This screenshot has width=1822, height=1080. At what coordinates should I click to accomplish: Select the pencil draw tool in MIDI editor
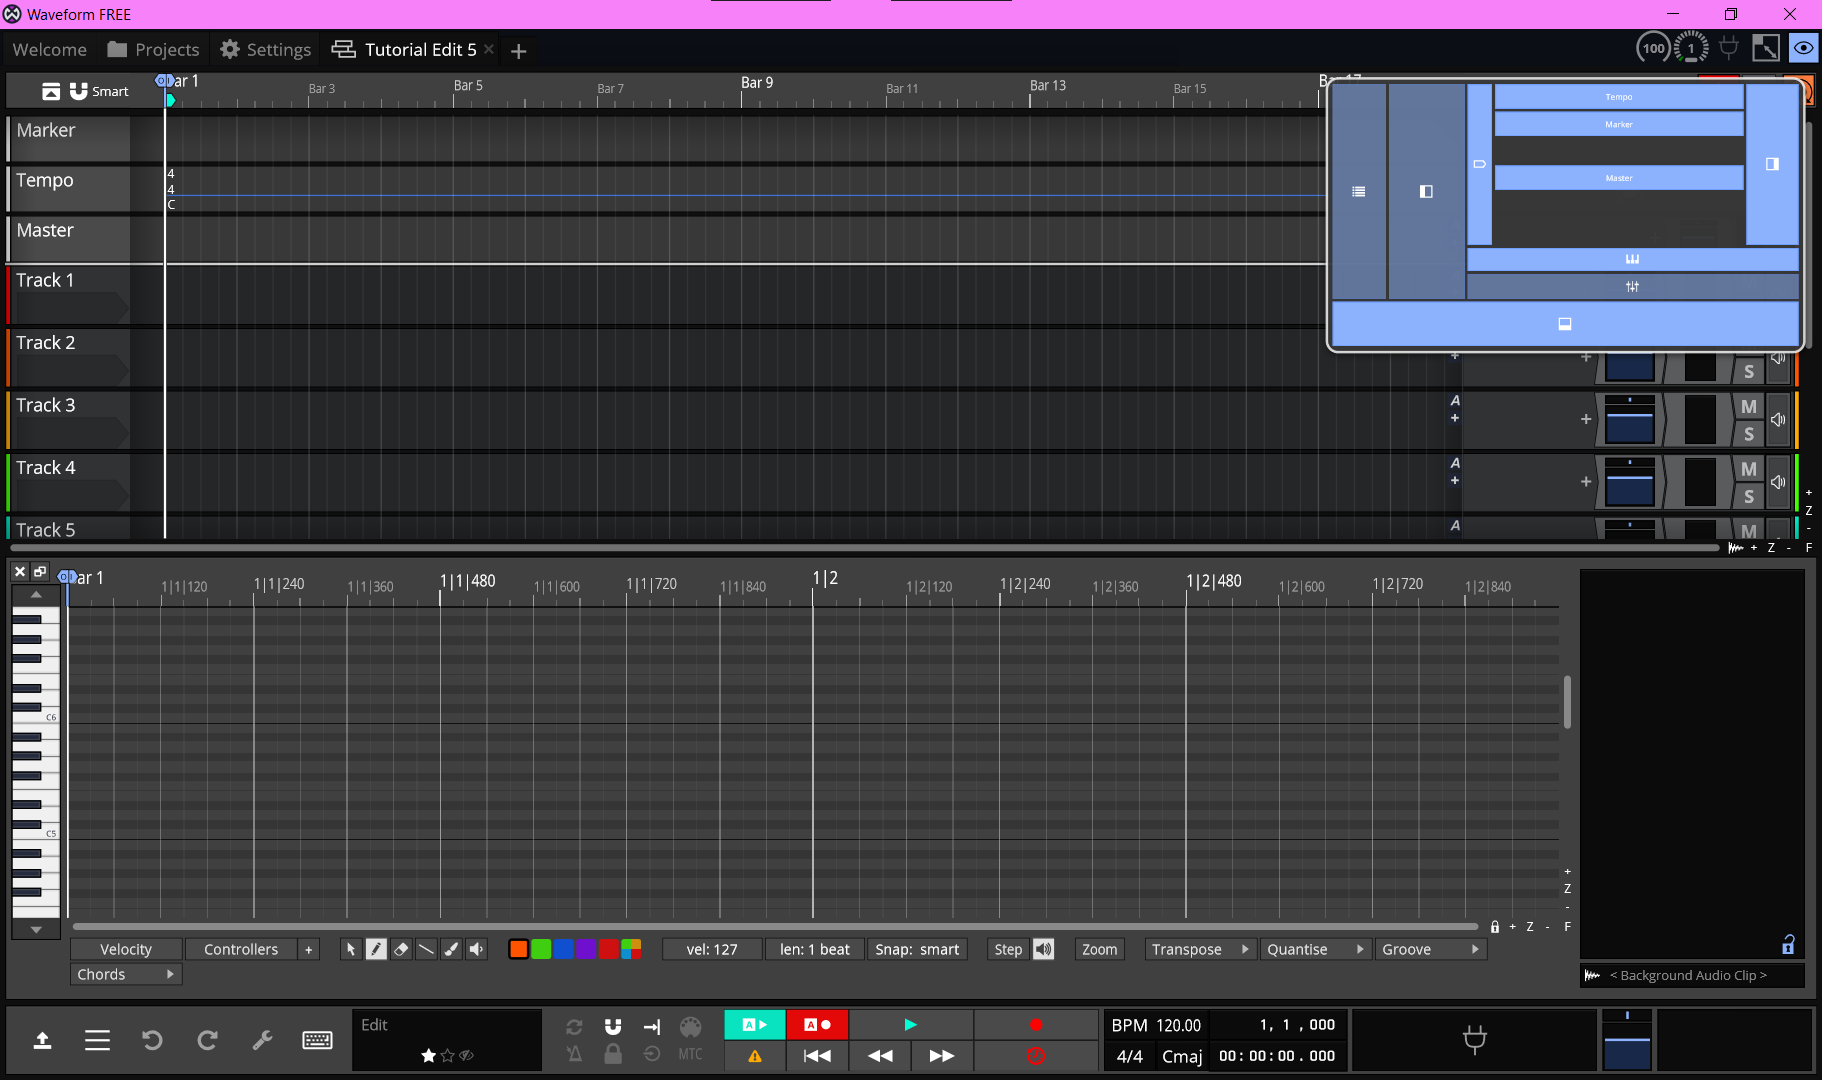[x=376, y=949]
